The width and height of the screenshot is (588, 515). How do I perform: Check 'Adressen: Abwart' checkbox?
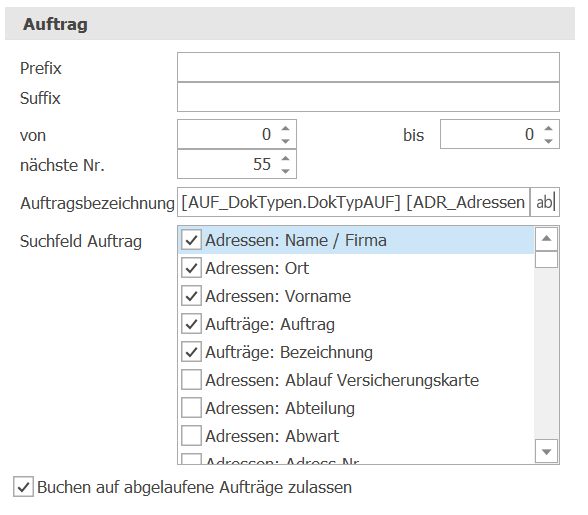pyautogui.click(x=191, y=436)
